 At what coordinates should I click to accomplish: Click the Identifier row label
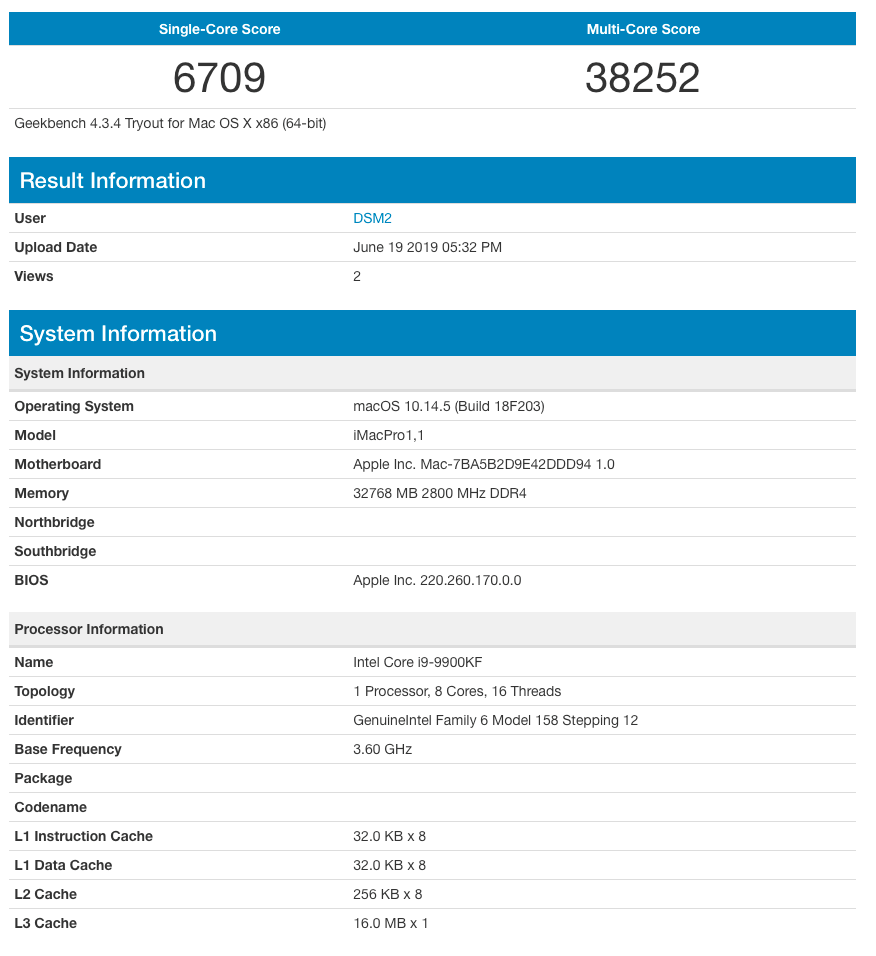pyautogui.click(x=44, y=721)
